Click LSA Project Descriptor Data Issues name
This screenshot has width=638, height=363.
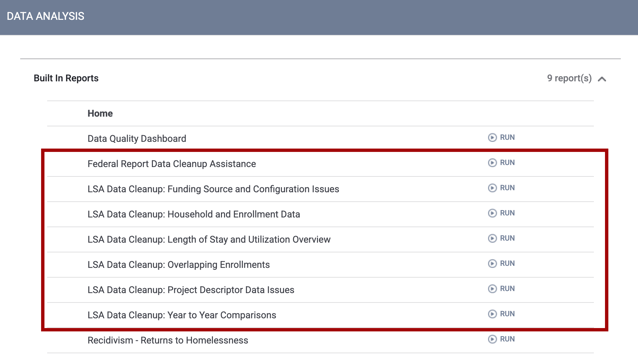click(191, 290)
